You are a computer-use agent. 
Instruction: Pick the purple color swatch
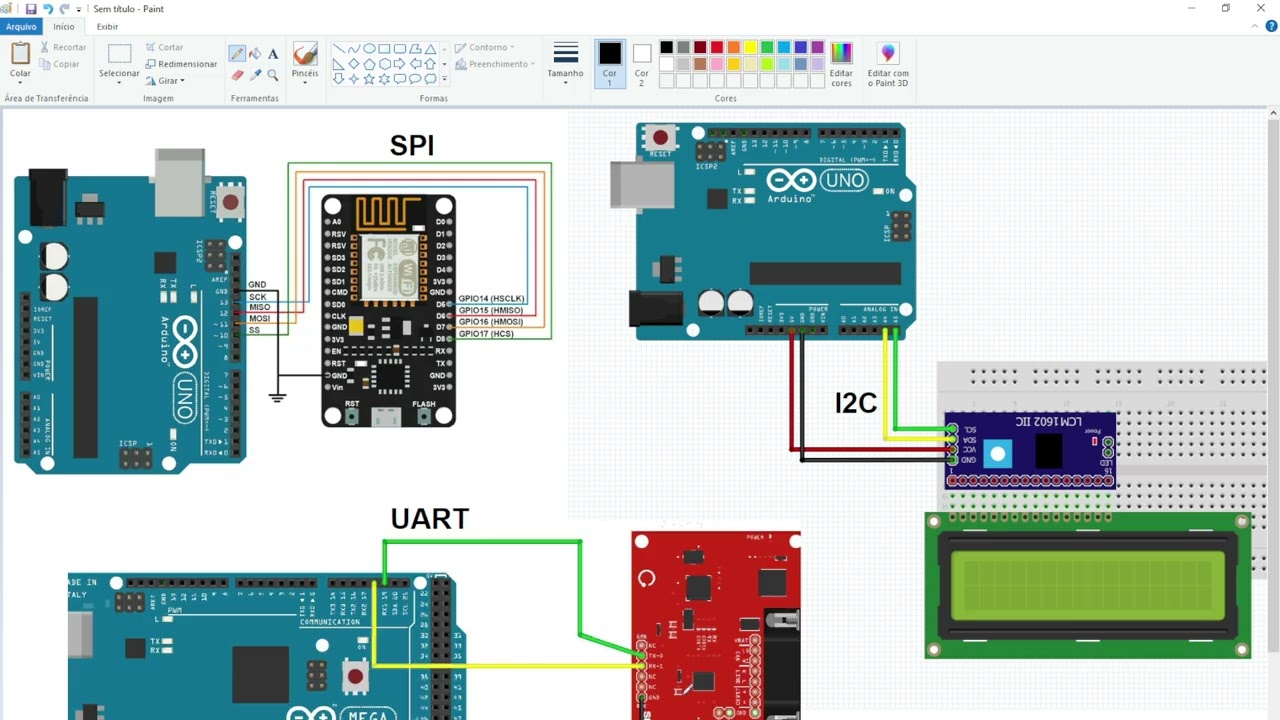[818, 47]
